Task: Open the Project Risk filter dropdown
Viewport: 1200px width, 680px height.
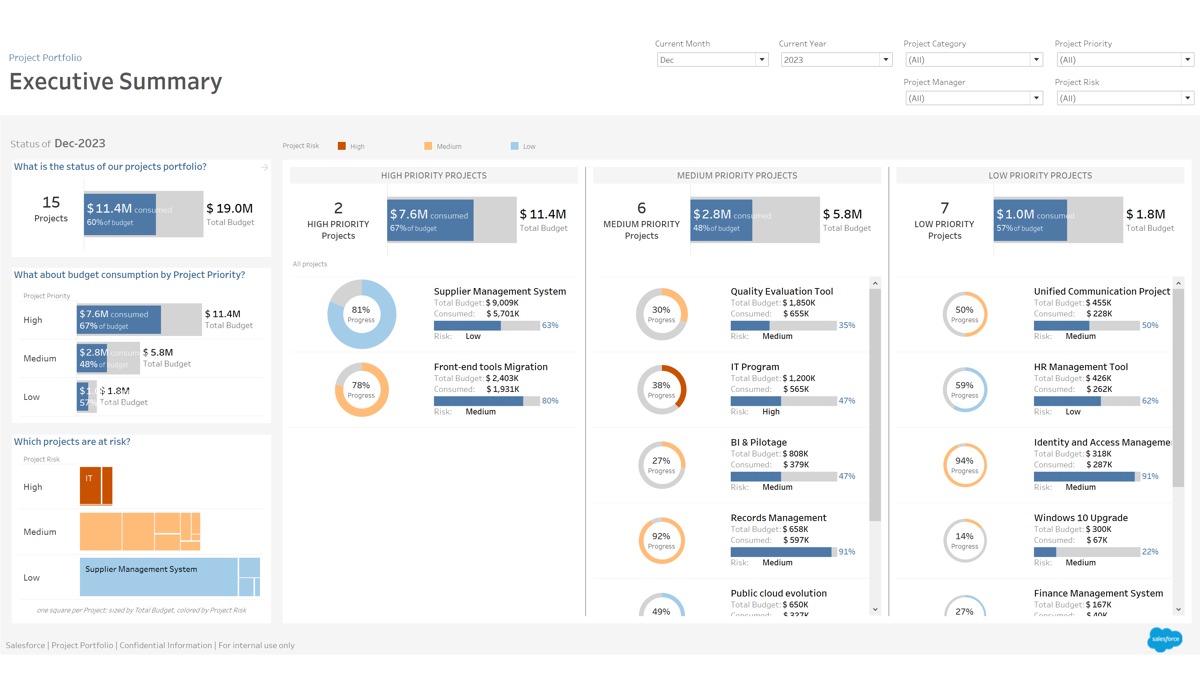Action: coord(1124,98)
